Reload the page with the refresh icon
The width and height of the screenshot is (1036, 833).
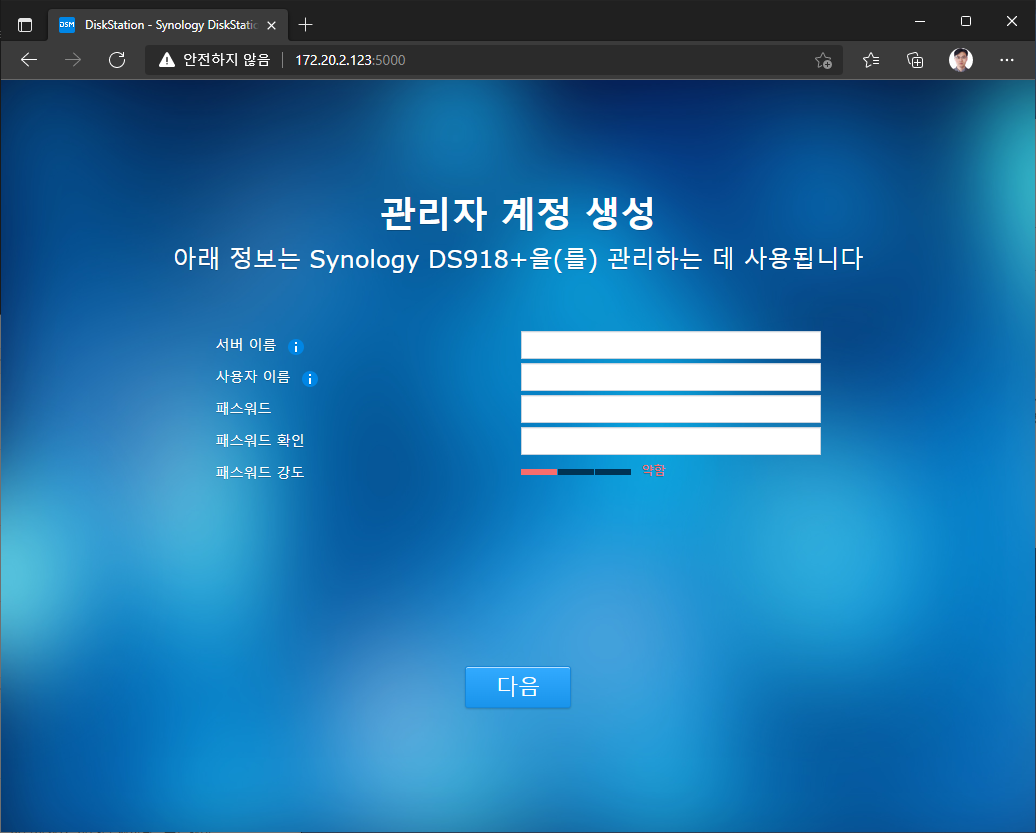[117, 60]
